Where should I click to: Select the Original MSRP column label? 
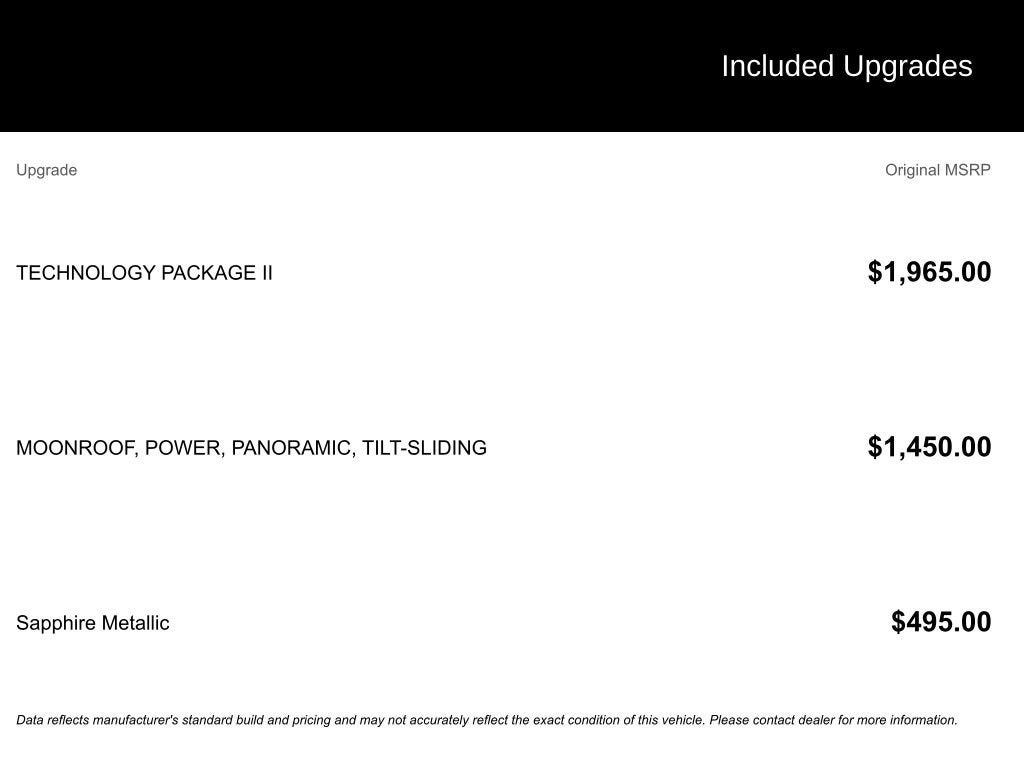pyautogui.click(x=937, y=170)
